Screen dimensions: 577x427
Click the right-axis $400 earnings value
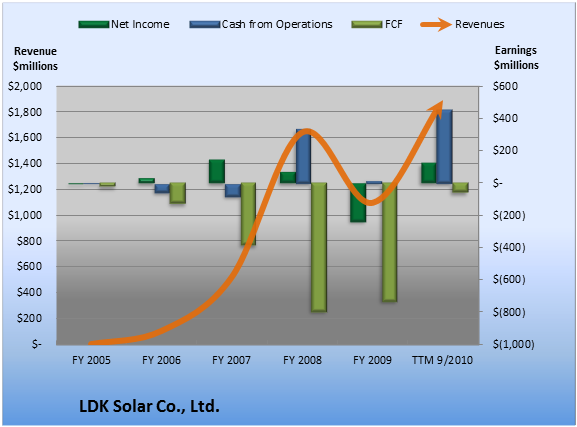point(505,118)
